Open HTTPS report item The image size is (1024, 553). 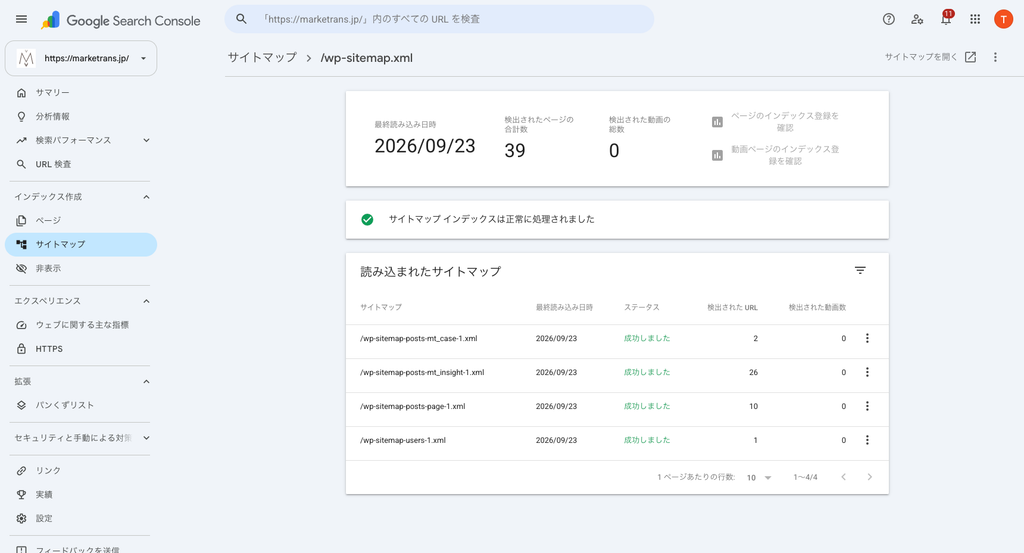pos(81,349)
